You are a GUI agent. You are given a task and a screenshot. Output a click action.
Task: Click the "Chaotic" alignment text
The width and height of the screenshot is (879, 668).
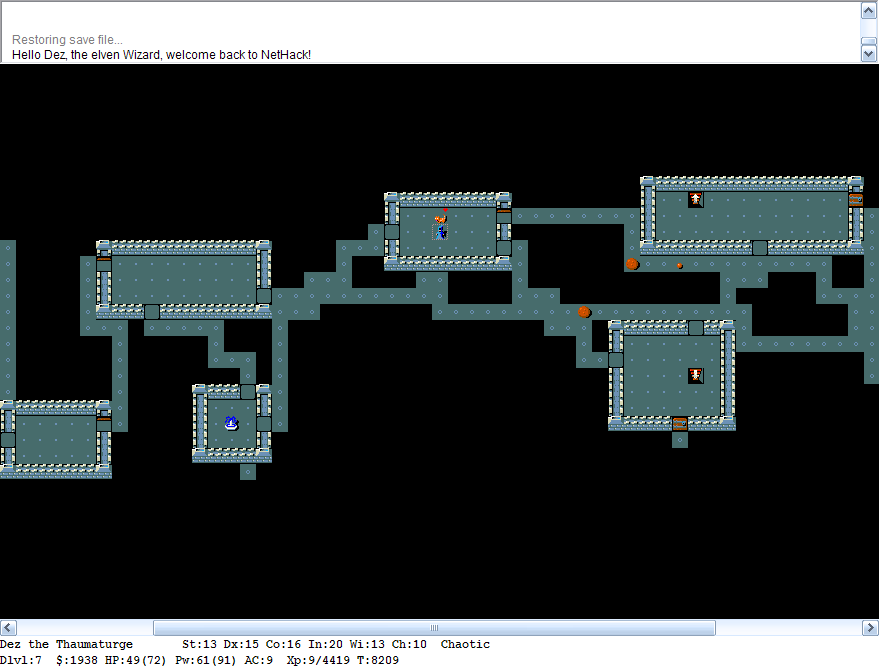pos(465,644)
